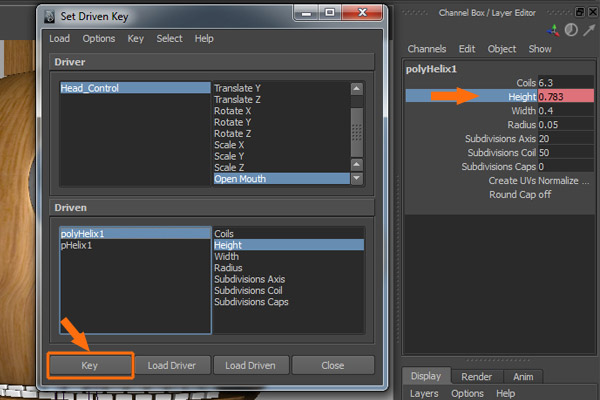Click the Width value field 0.4
Image resolution: width=600 pixels, height=400 pixels.
click(x=566, y=111)
